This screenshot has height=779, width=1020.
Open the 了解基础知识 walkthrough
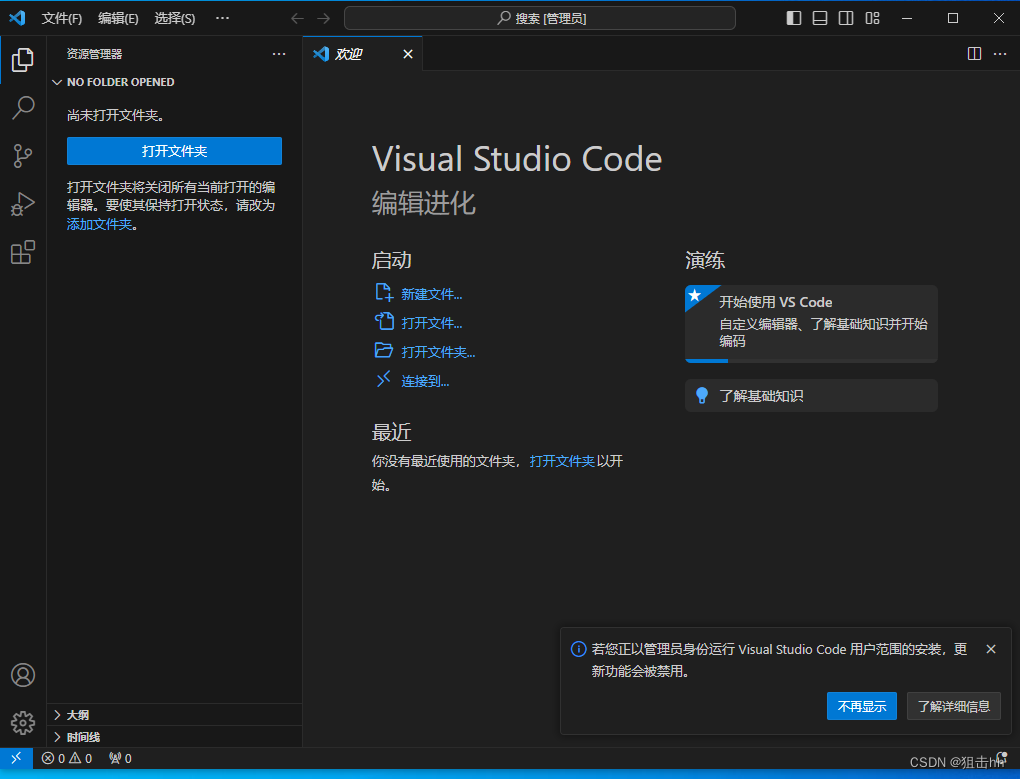click(811, 395)
